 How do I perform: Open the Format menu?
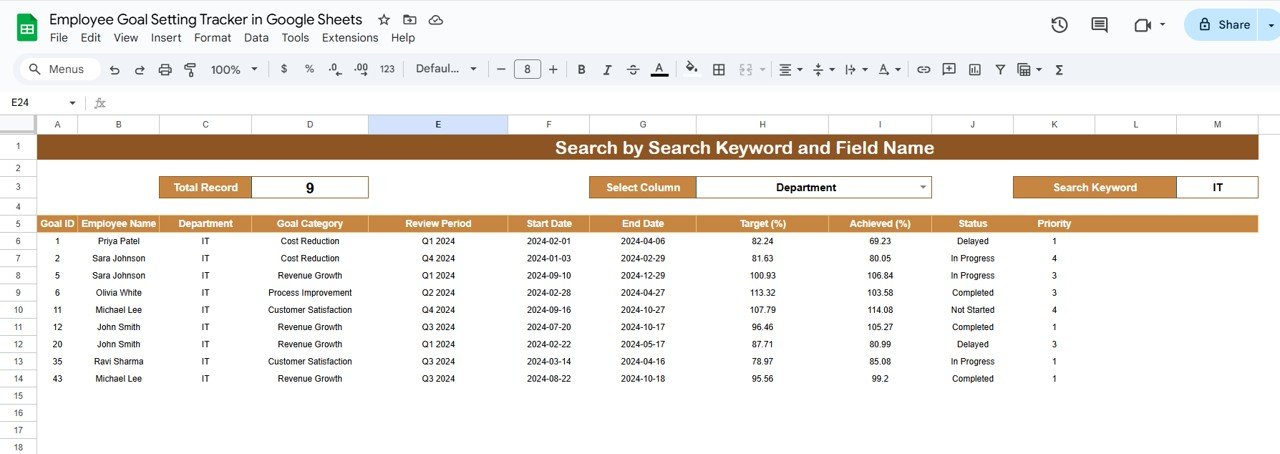pyautogui.click(x=212, y=38)
